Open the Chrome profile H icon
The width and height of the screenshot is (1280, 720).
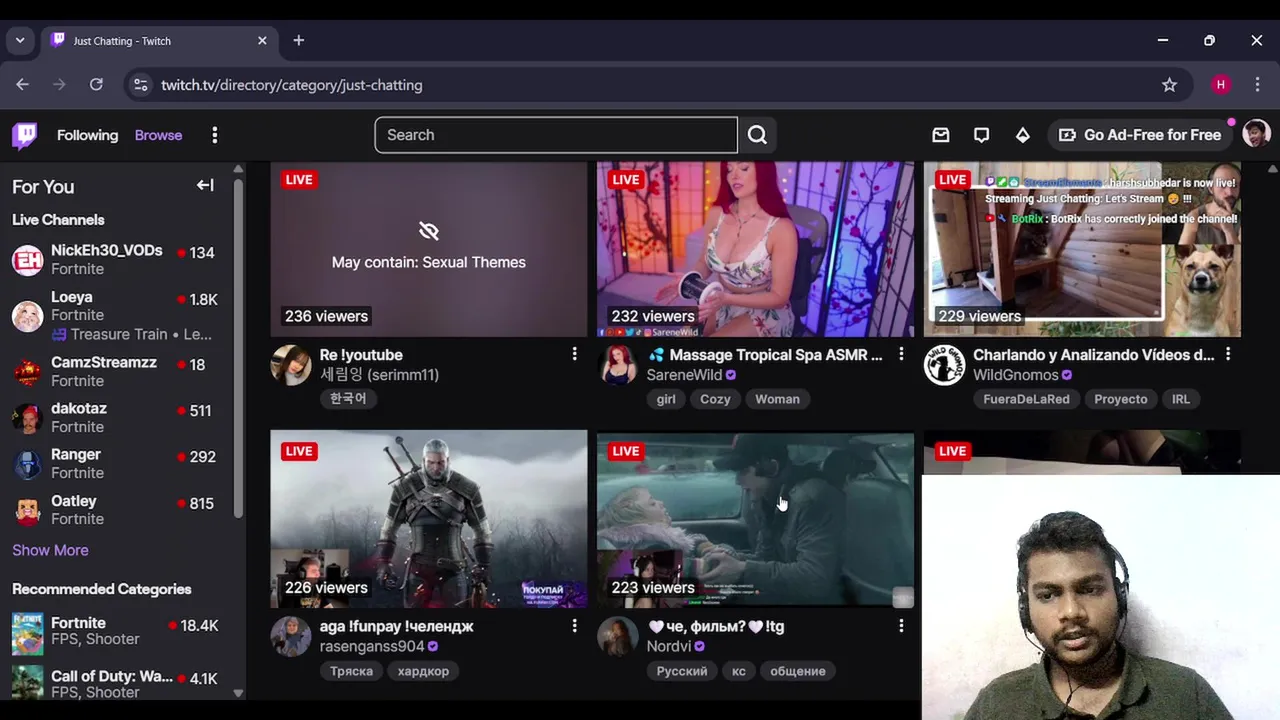tap(1220, 85)
